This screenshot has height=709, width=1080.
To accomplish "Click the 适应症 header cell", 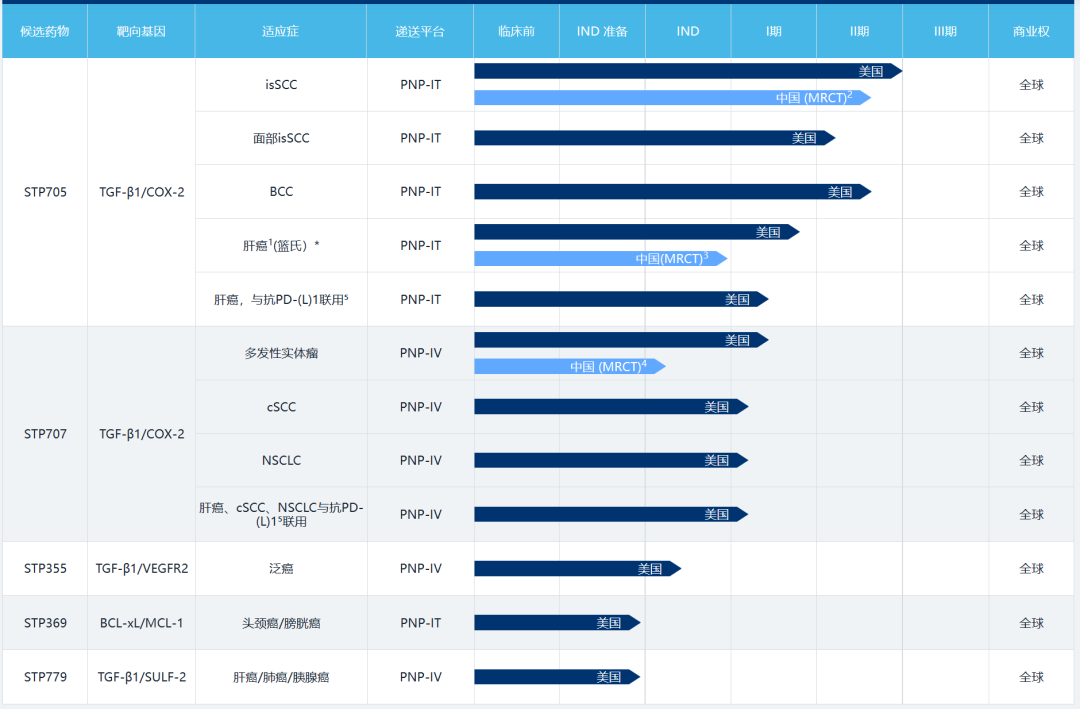I will (280, 31).
